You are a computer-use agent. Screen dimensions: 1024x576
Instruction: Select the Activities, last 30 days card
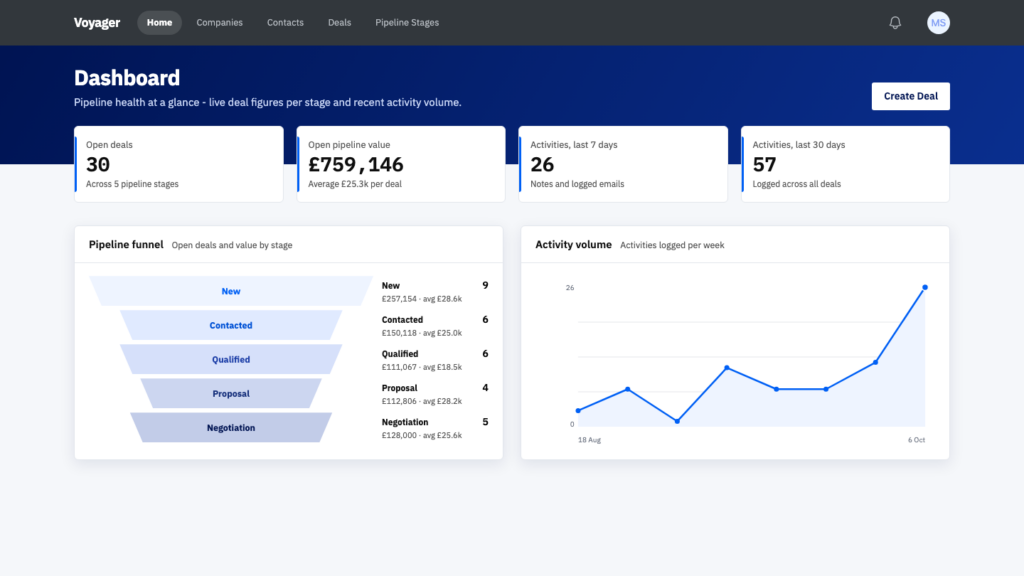click(845, 164)
